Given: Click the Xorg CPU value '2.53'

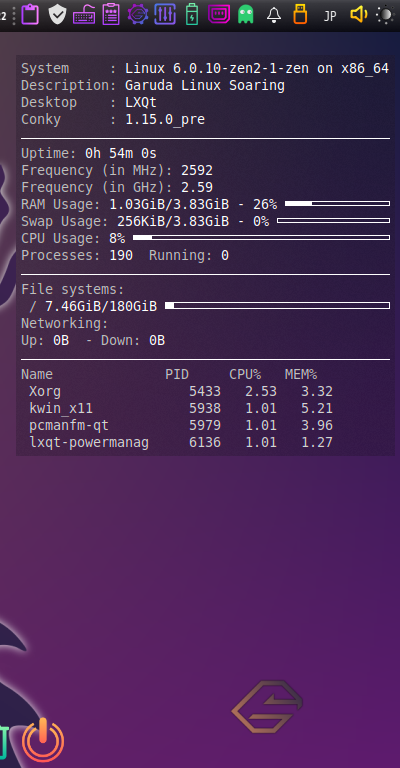Looking at the screenshot, I should pos(261,391).
